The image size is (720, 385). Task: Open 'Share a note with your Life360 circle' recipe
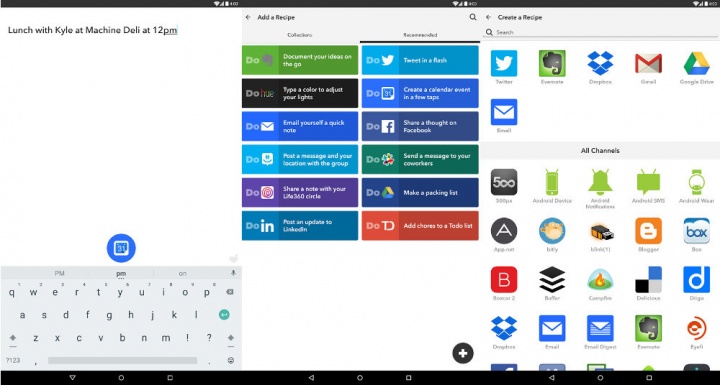[x=300, y=192]
